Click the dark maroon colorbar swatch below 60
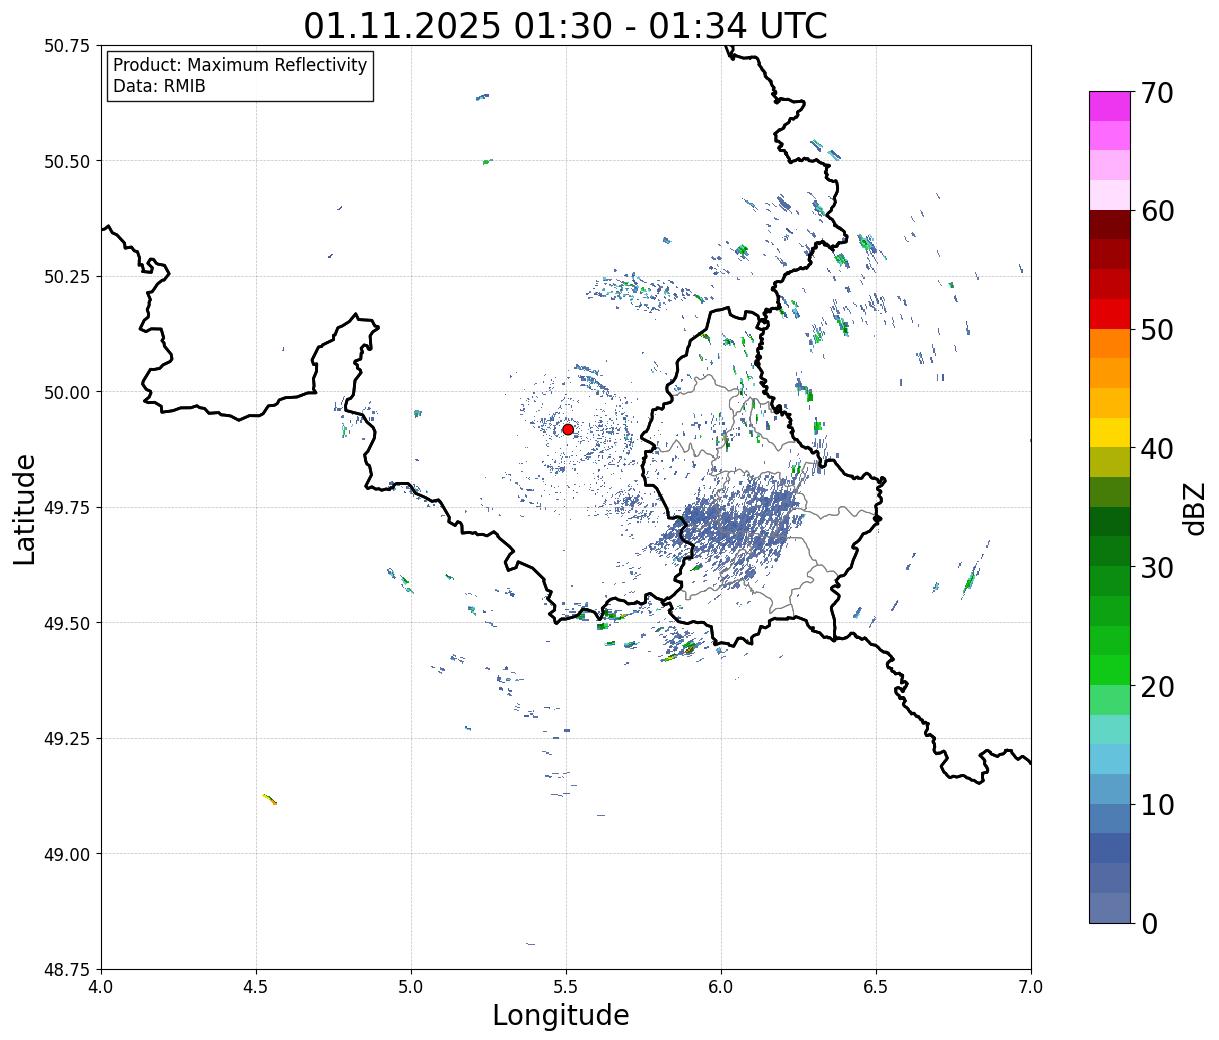This screenshot has width=1219, height=1040. click(1110, 225)
